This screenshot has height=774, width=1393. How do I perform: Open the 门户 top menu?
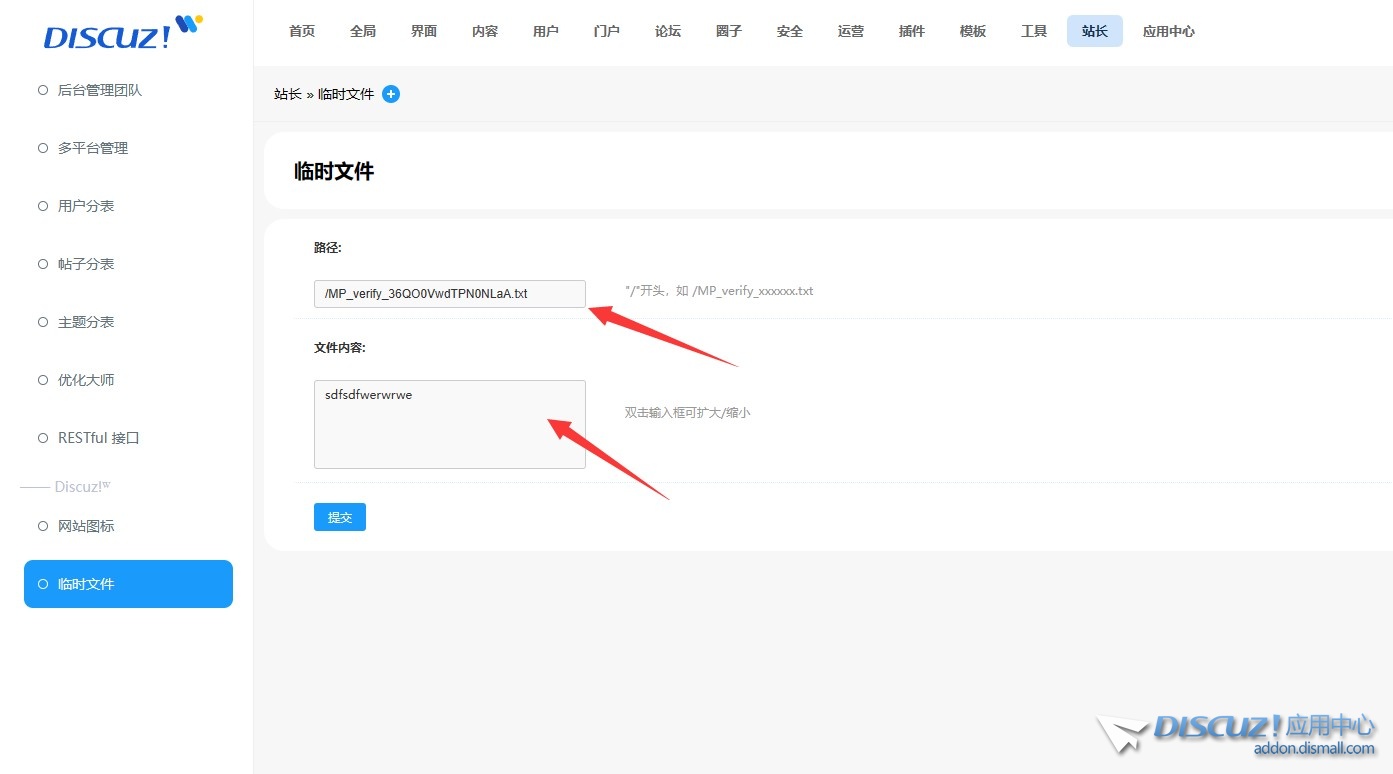tap(607, 31)
